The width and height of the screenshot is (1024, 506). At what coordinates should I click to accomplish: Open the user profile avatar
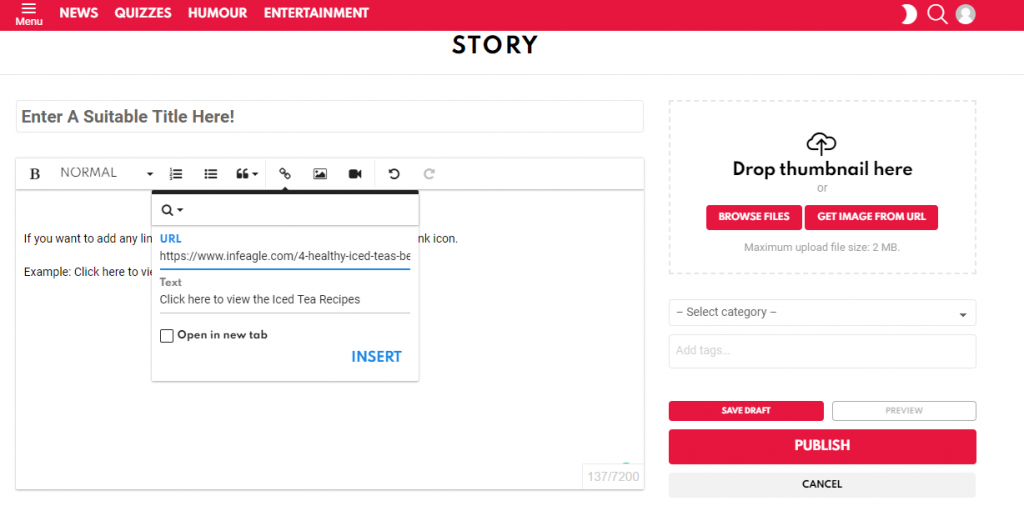(x=965, y=14)
